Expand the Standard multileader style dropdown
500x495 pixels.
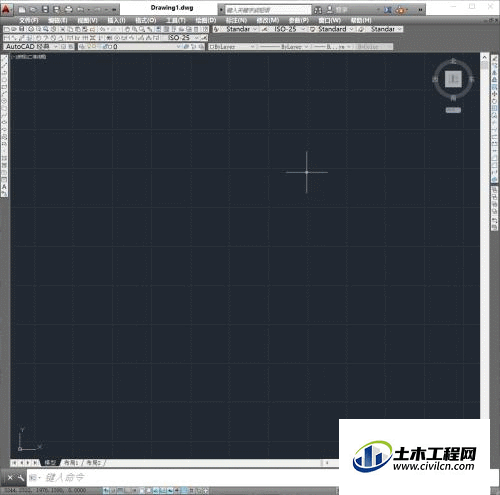[x=399, y=29]
